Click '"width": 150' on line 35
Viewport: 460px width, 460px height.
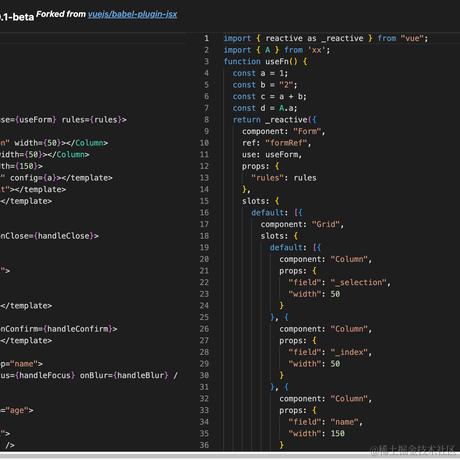click(x=316, y=434)
